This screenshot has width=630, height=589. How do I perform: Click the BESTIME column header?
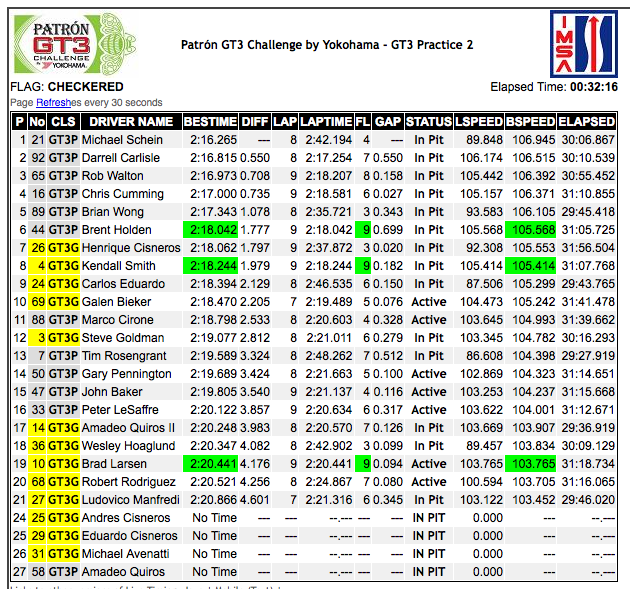210,121
